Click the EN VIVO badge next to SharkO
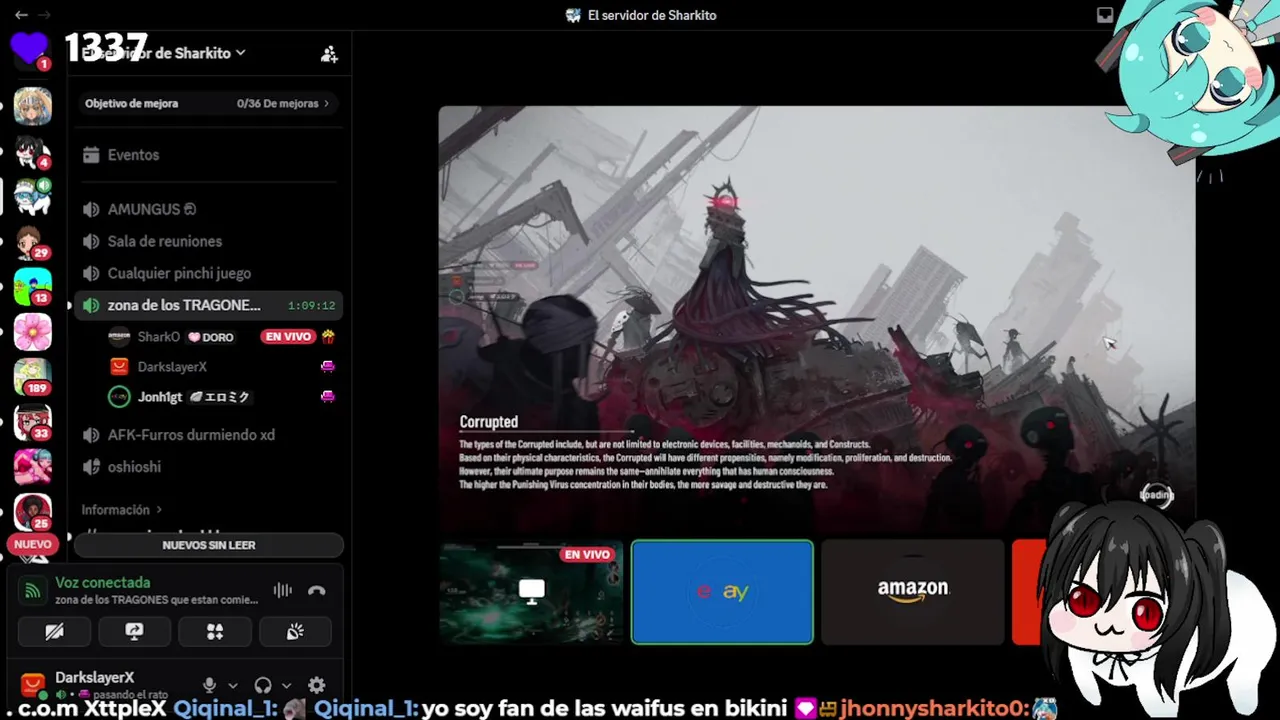 (x=288, y=337)
